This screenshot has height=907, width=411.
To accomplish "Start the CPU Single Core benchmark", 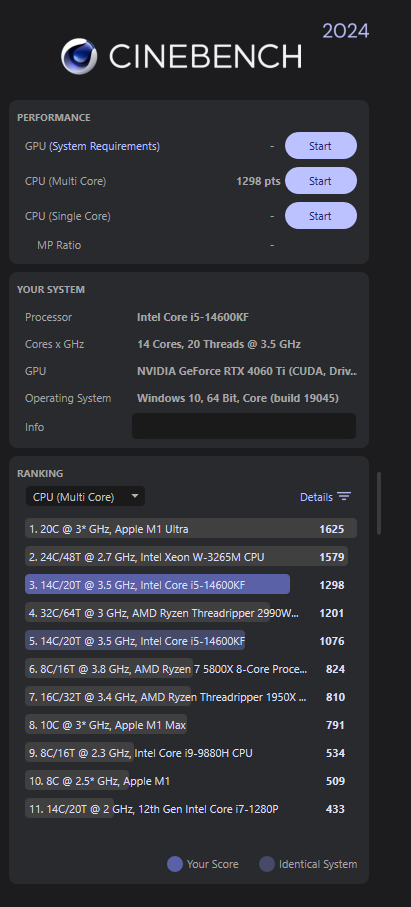I will click(321, 216).
